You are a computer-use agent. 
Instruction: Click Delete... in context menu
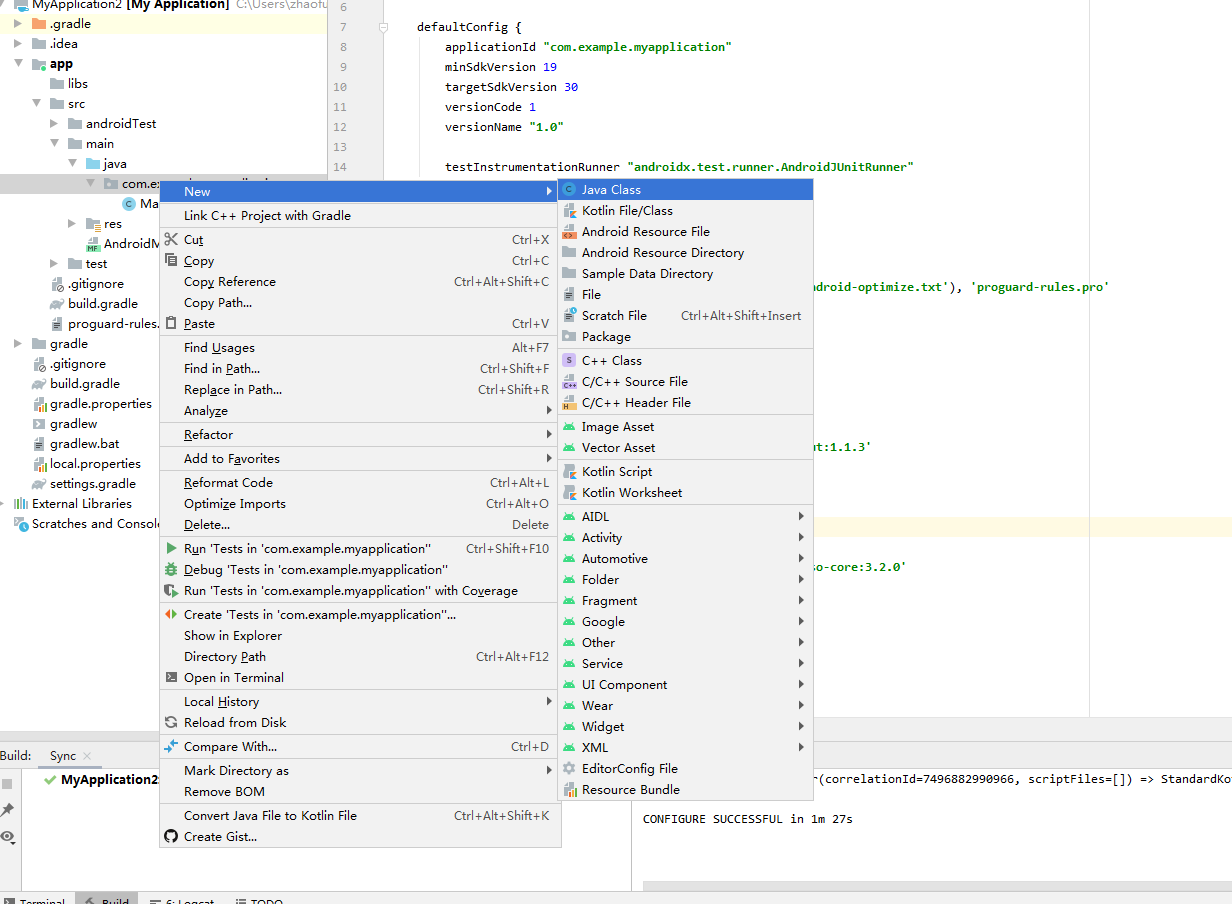[360, 524]
